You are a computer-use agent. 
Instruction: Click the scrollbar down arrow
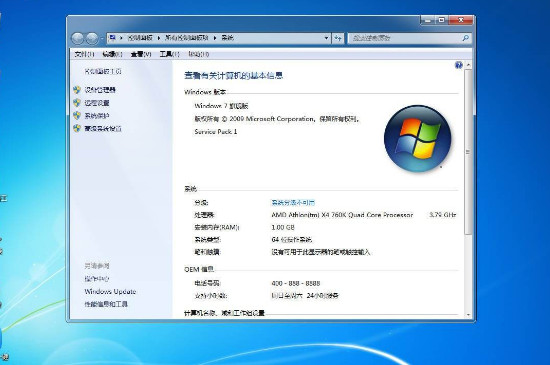pos(468,315)
